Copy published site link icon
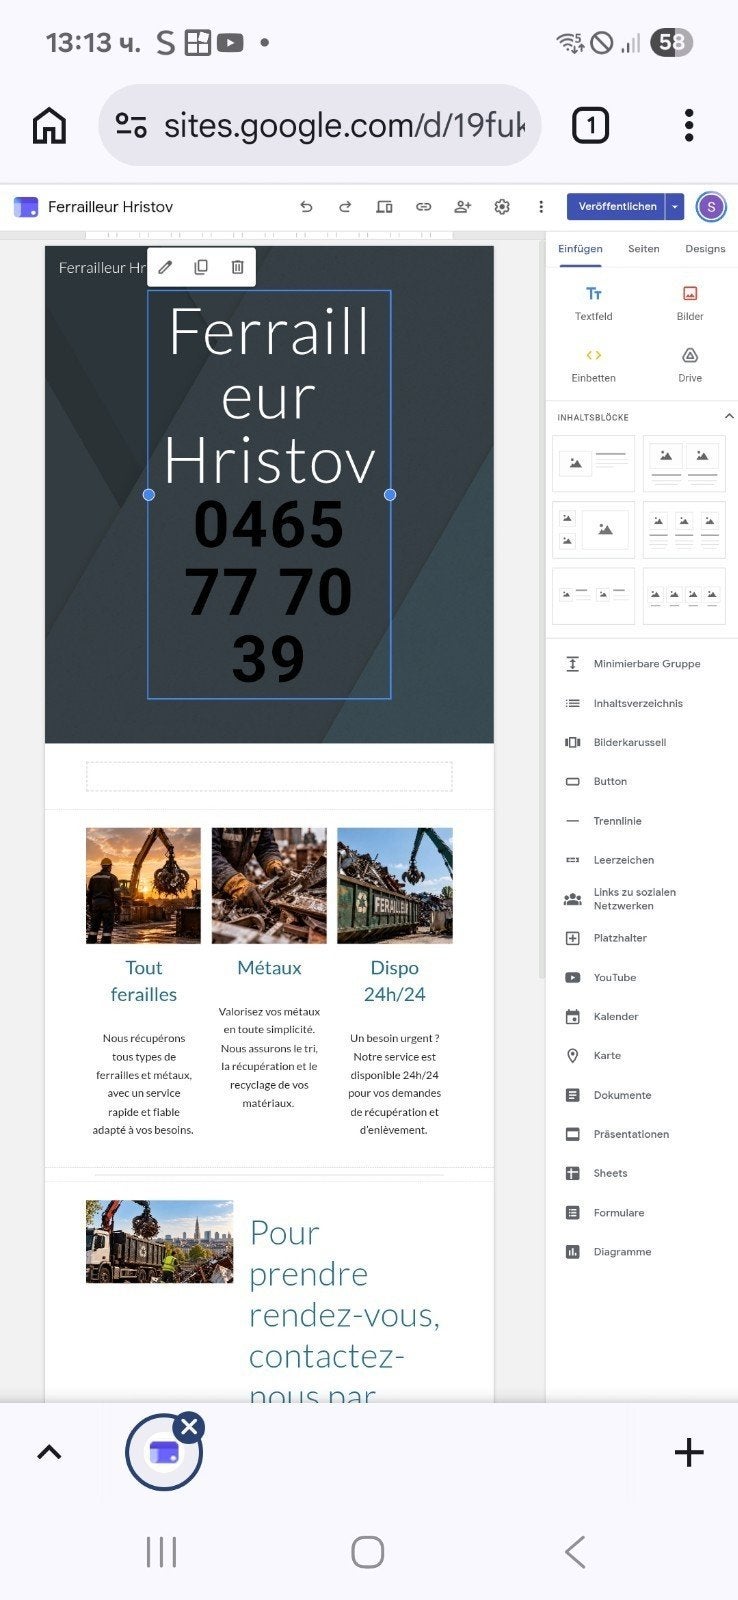 pyautogui.click(x=423, y=207)
